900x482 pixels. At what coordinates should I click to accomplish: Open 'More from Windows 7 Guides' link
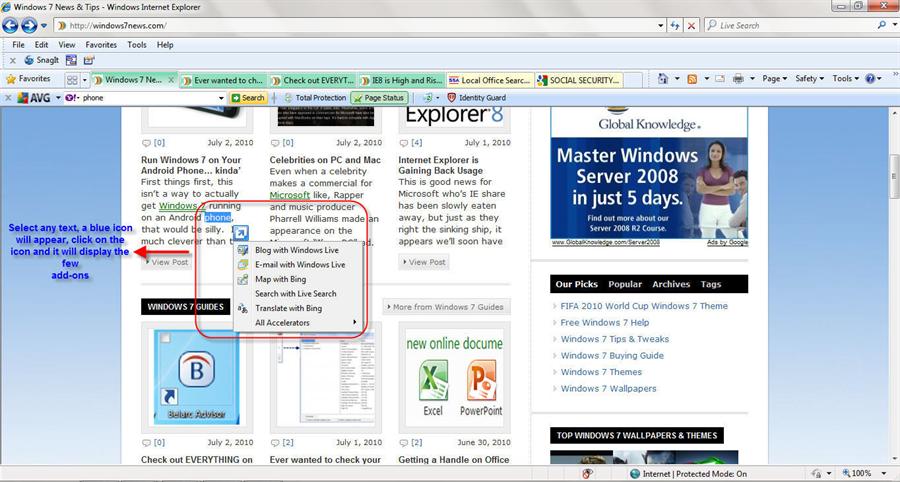tap(446, 307)
